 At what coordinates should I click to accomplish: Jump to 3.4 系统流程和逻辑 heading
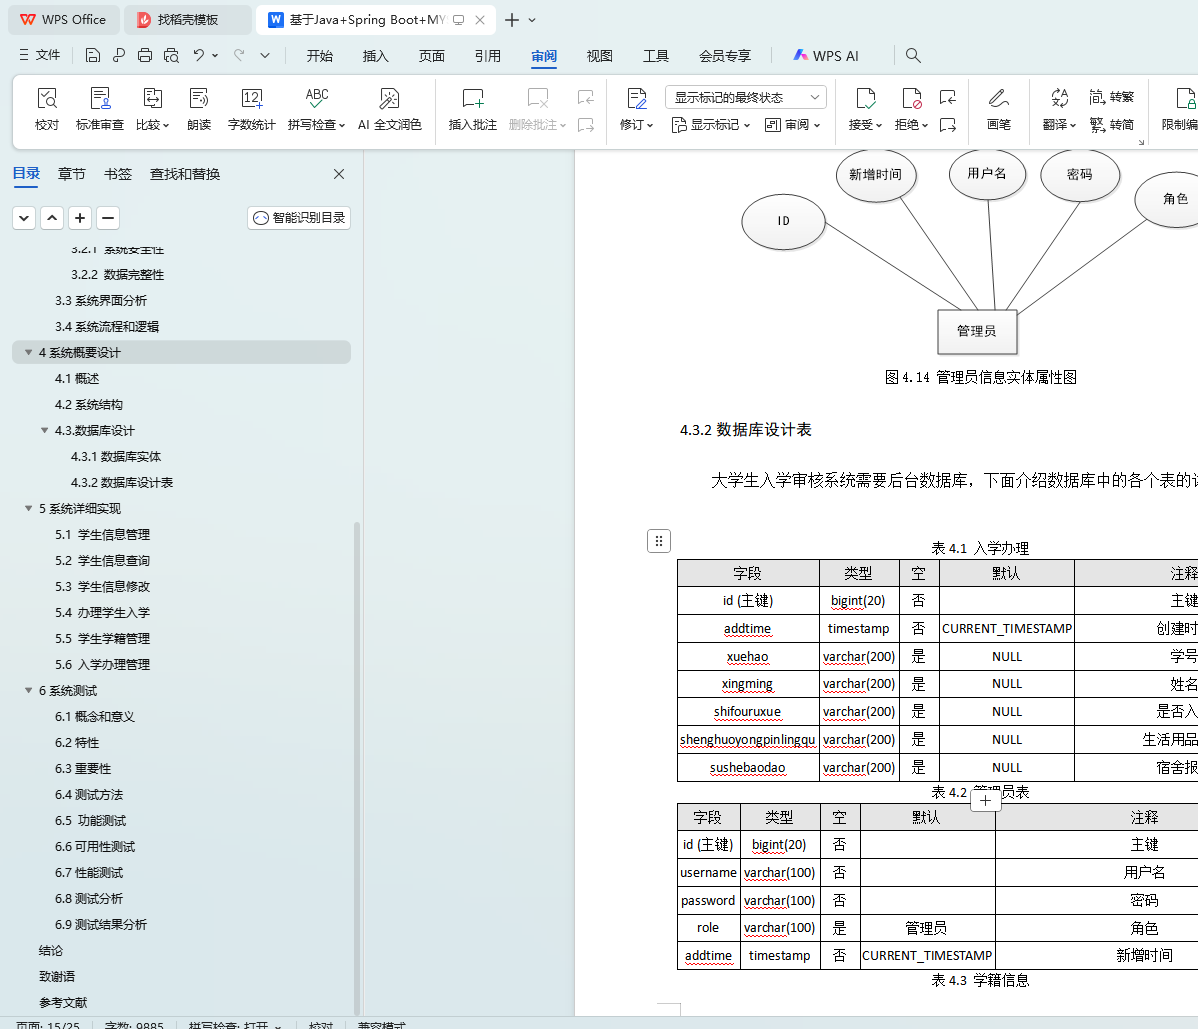coord(107,326)
